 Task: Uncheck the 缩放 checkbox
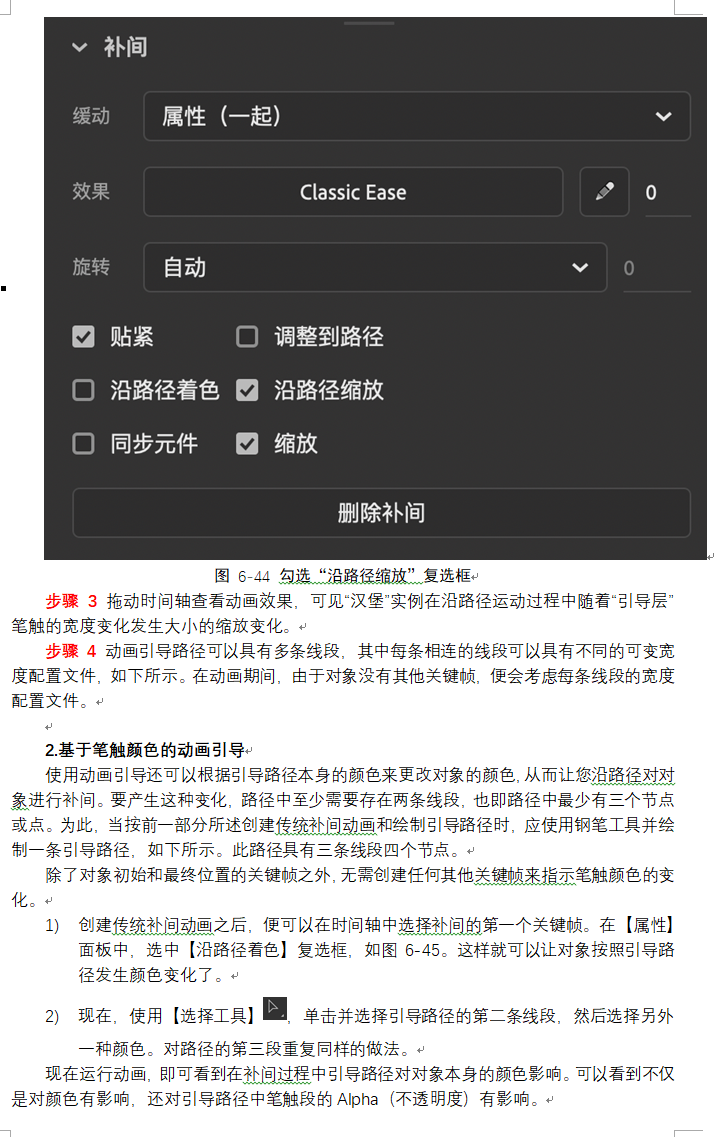(247, 444)
